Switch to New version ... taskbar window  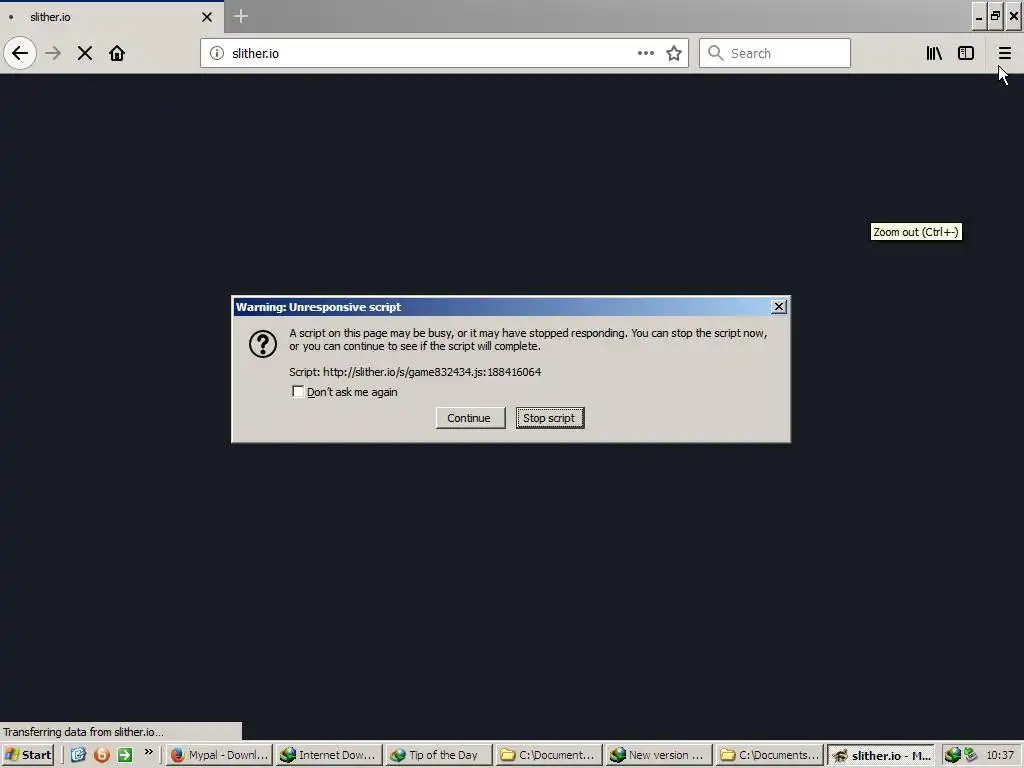[658, 755]
